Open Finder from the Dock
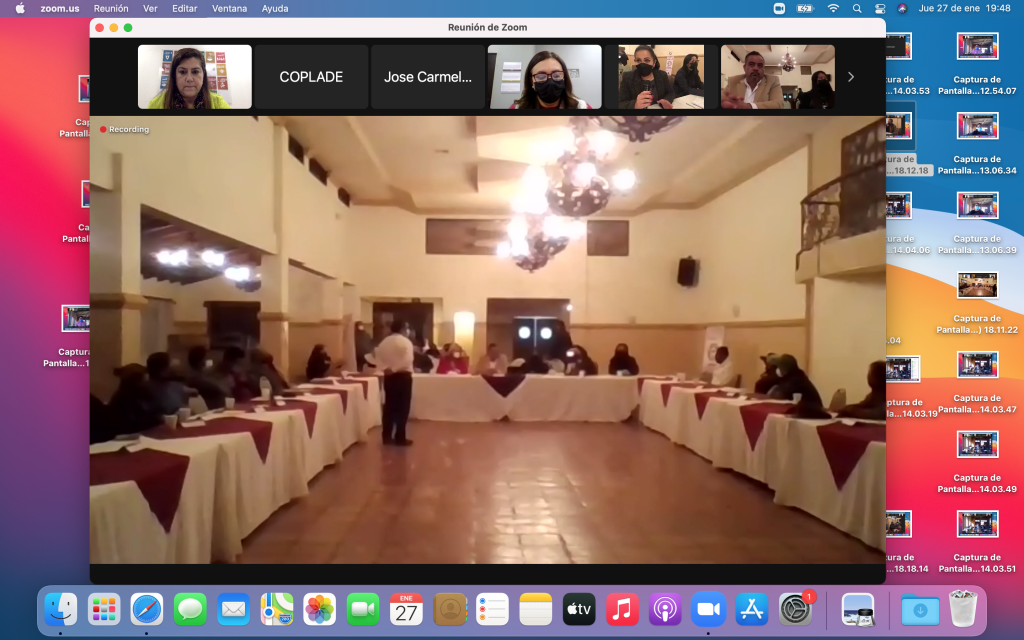Screen dimensions: 1024x640 61,610
